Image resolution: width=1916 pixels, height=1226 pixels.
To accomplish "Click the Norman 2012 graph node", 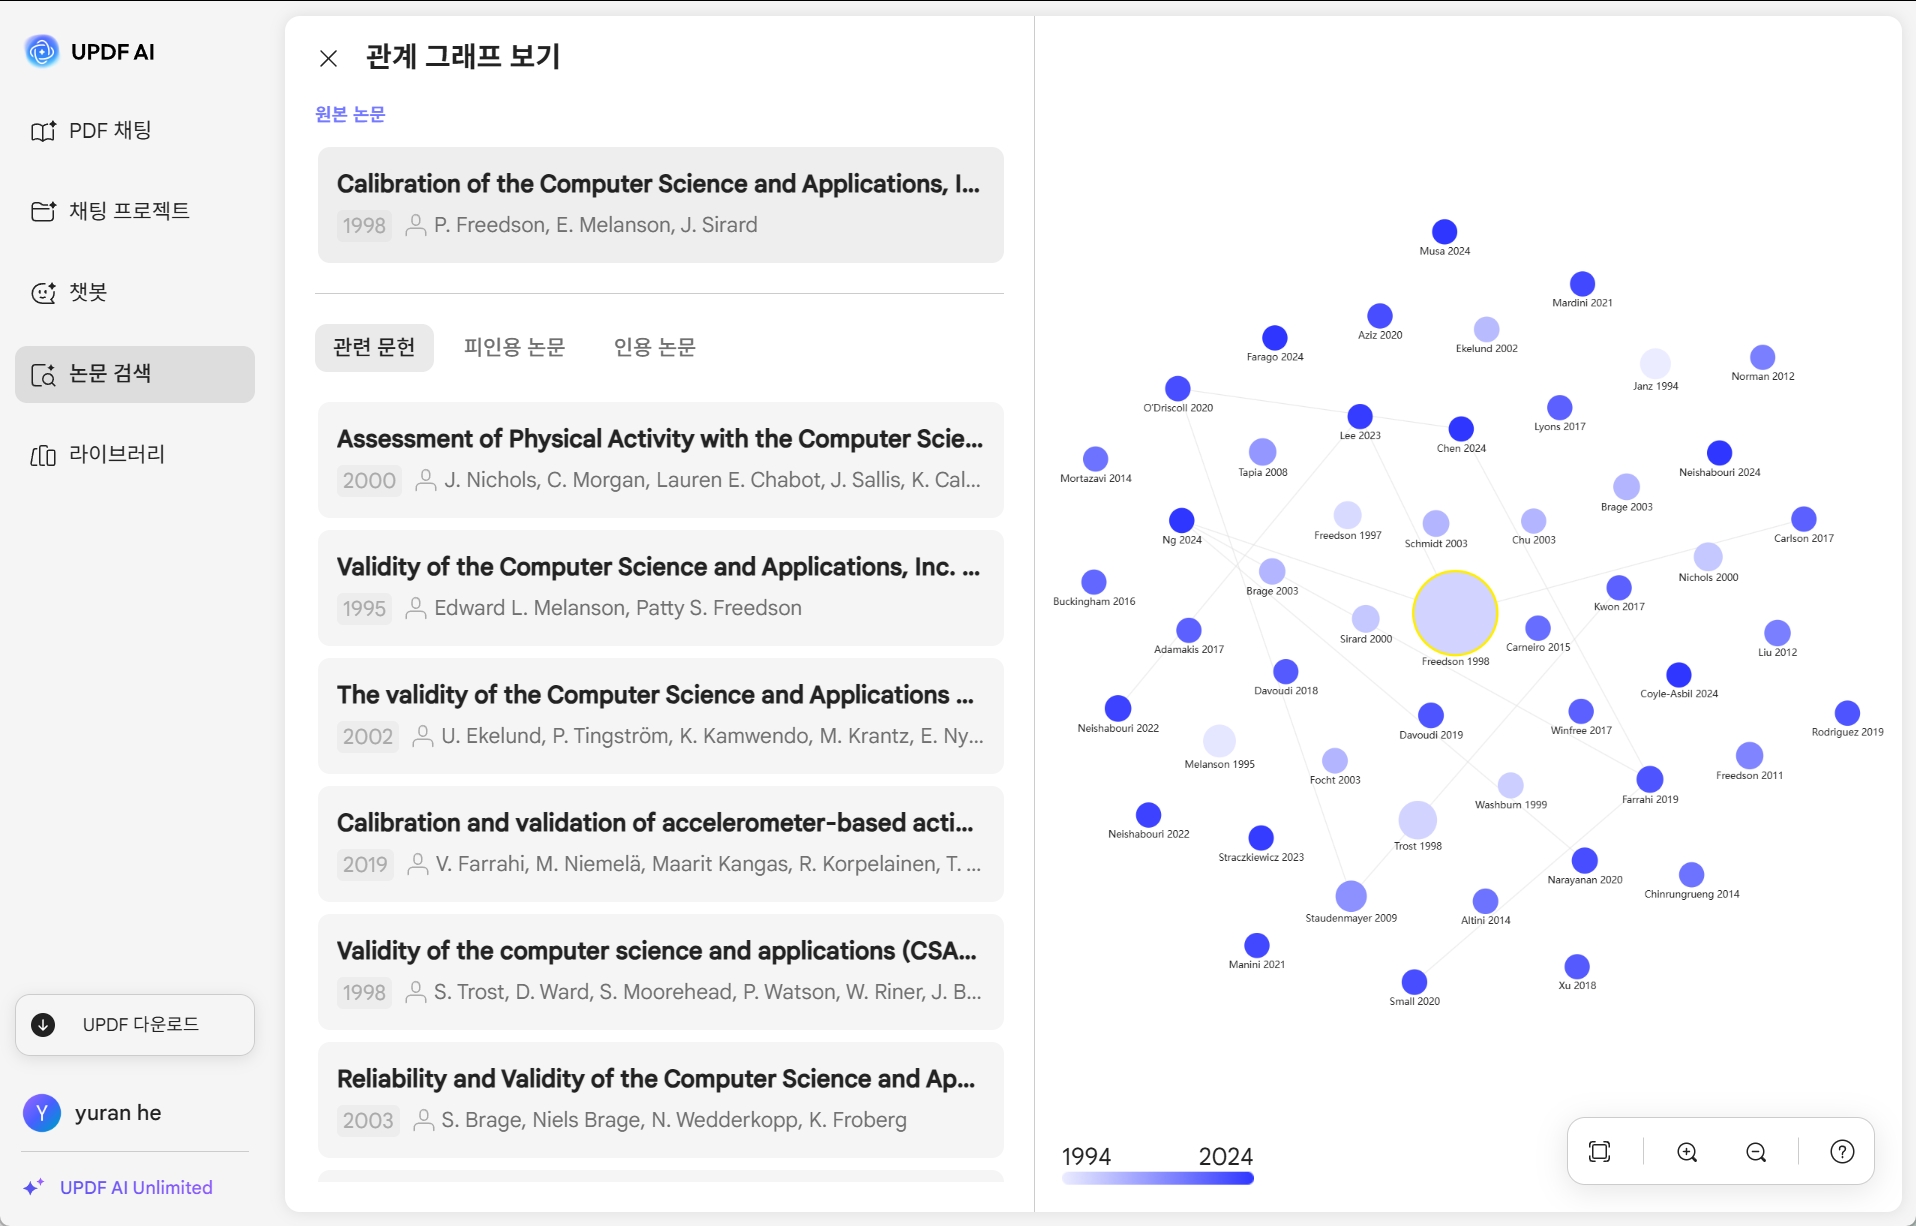I will coord(1762,357).
